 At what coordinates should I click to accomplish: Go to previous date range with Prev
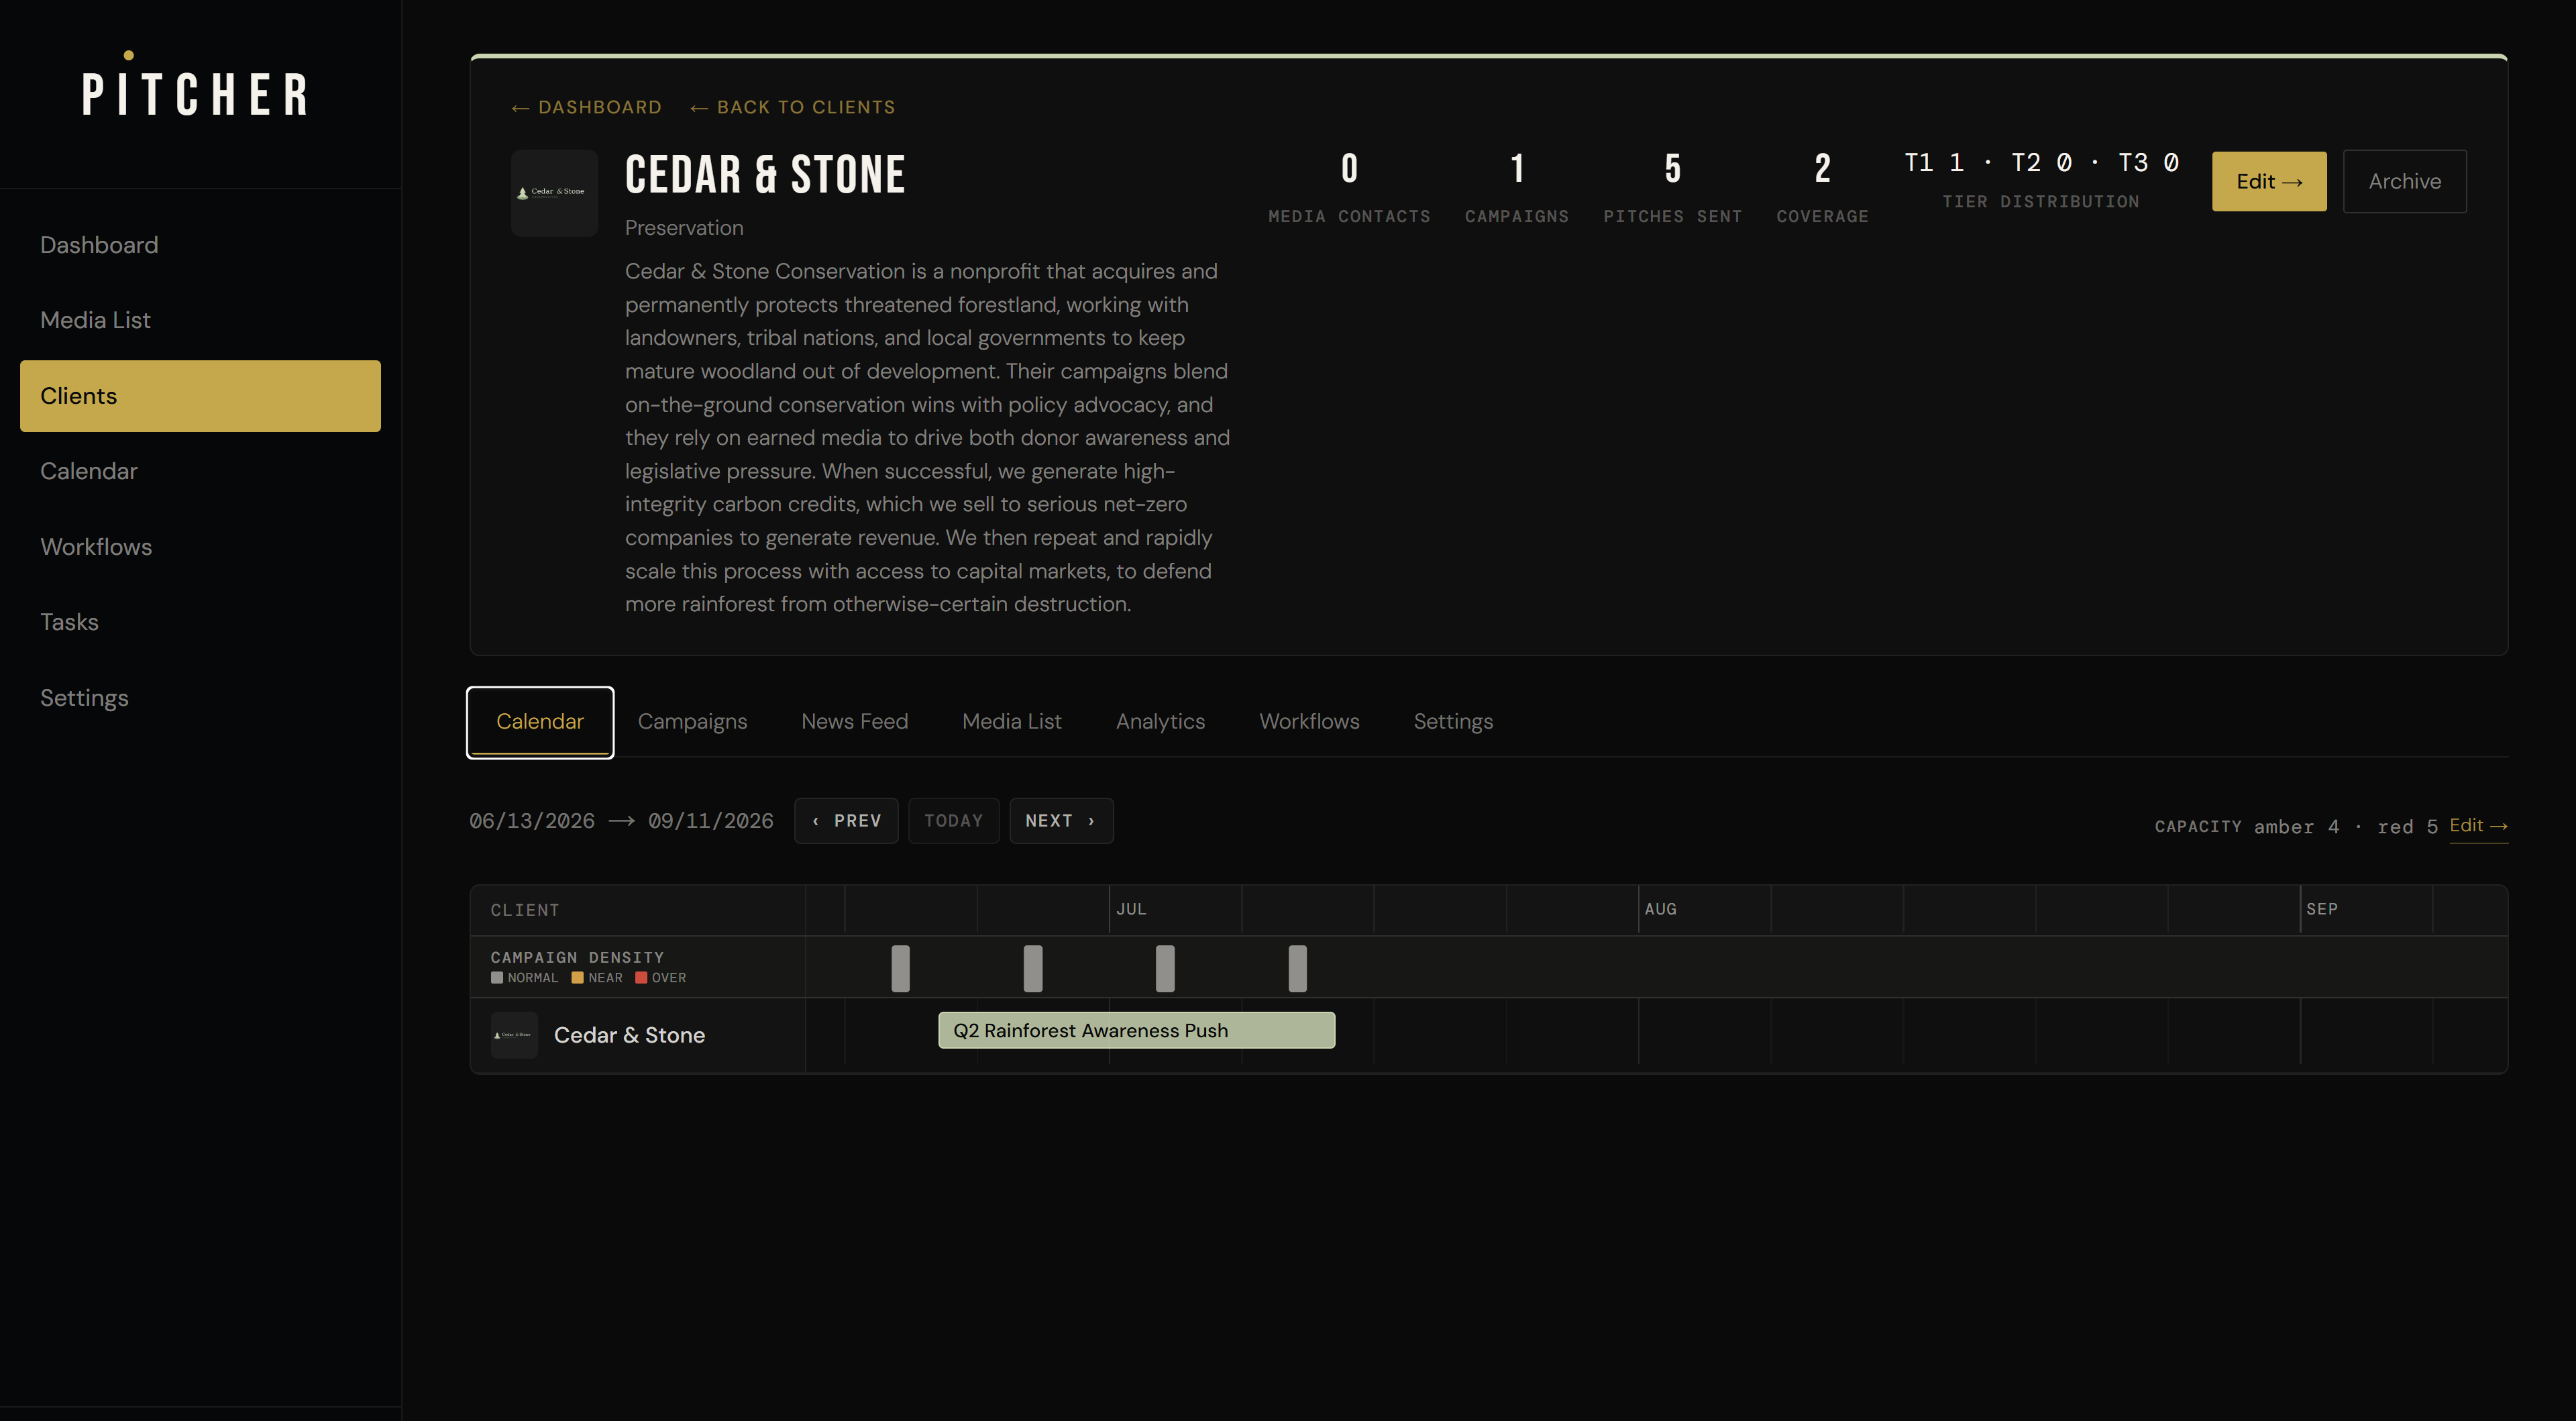click(x=846, y=820)
